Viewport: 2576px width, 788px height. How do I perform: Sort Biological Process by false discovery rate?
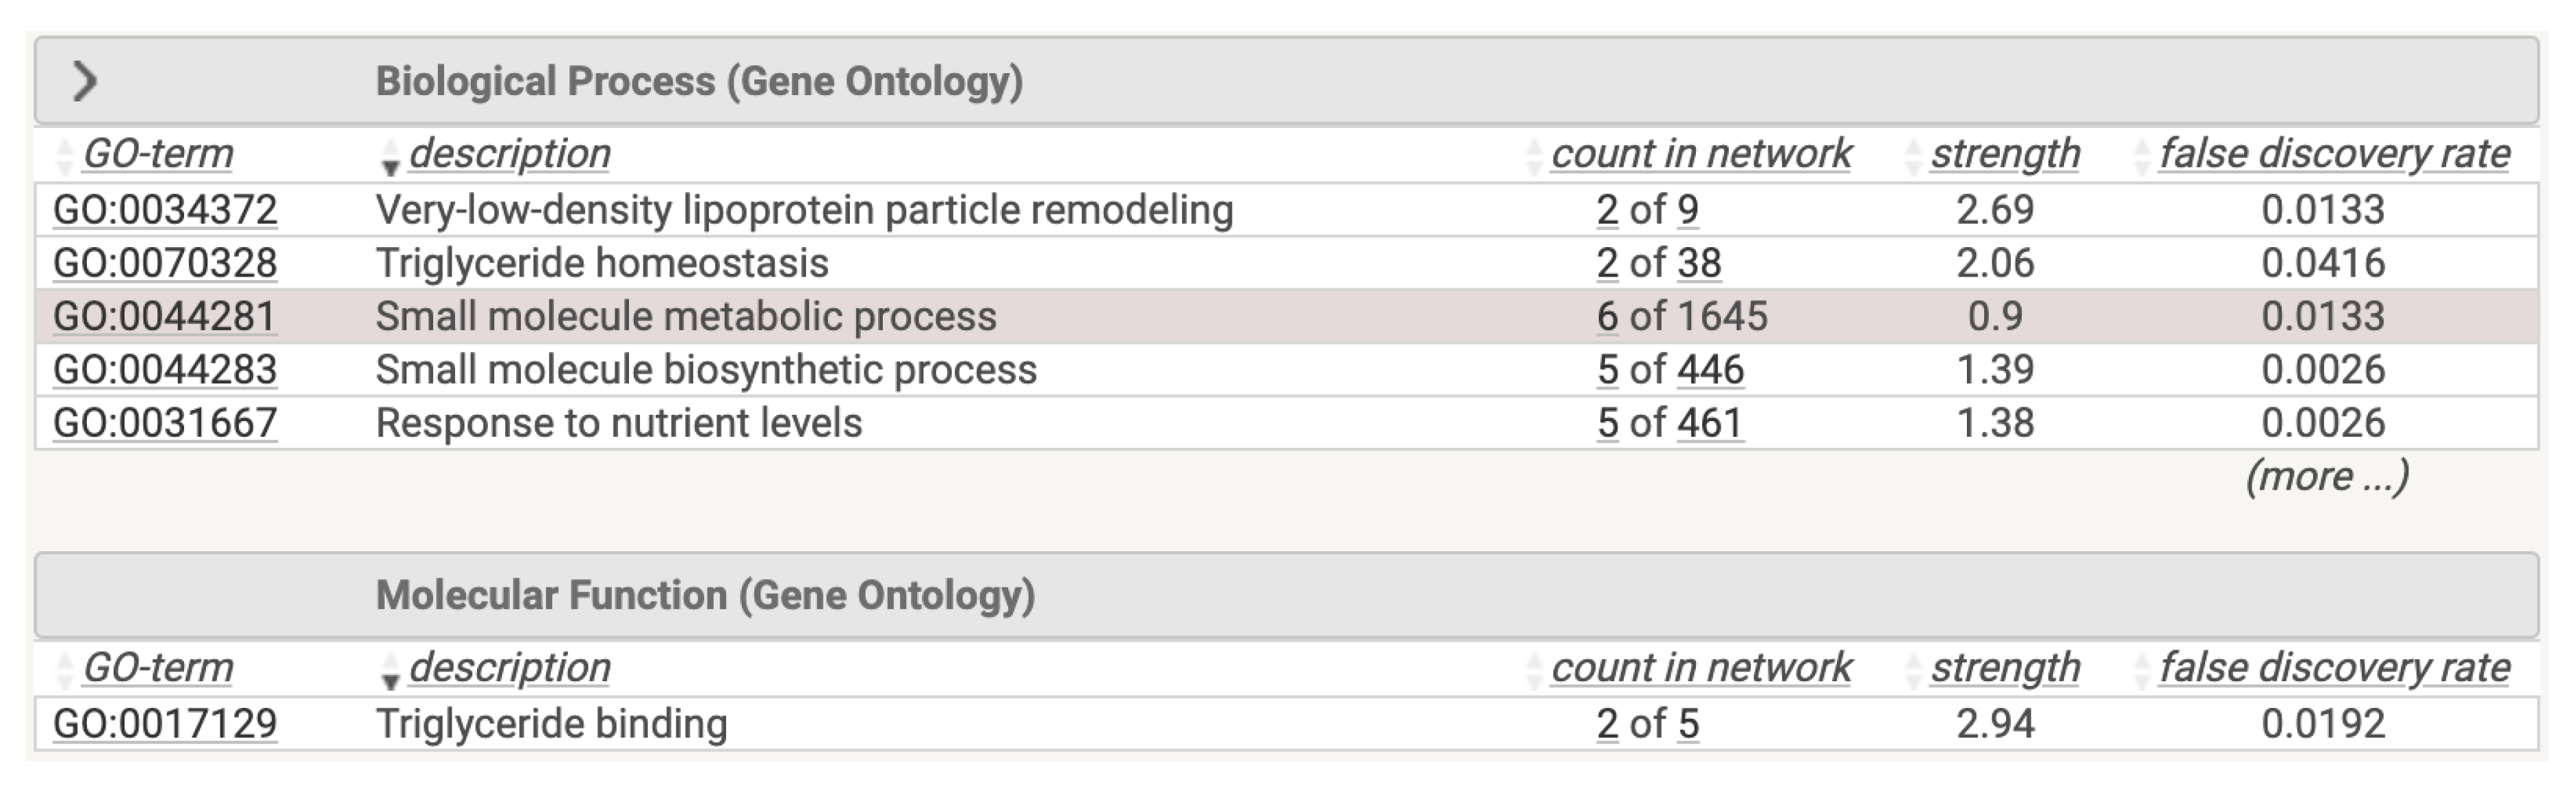pos(2333,154)
